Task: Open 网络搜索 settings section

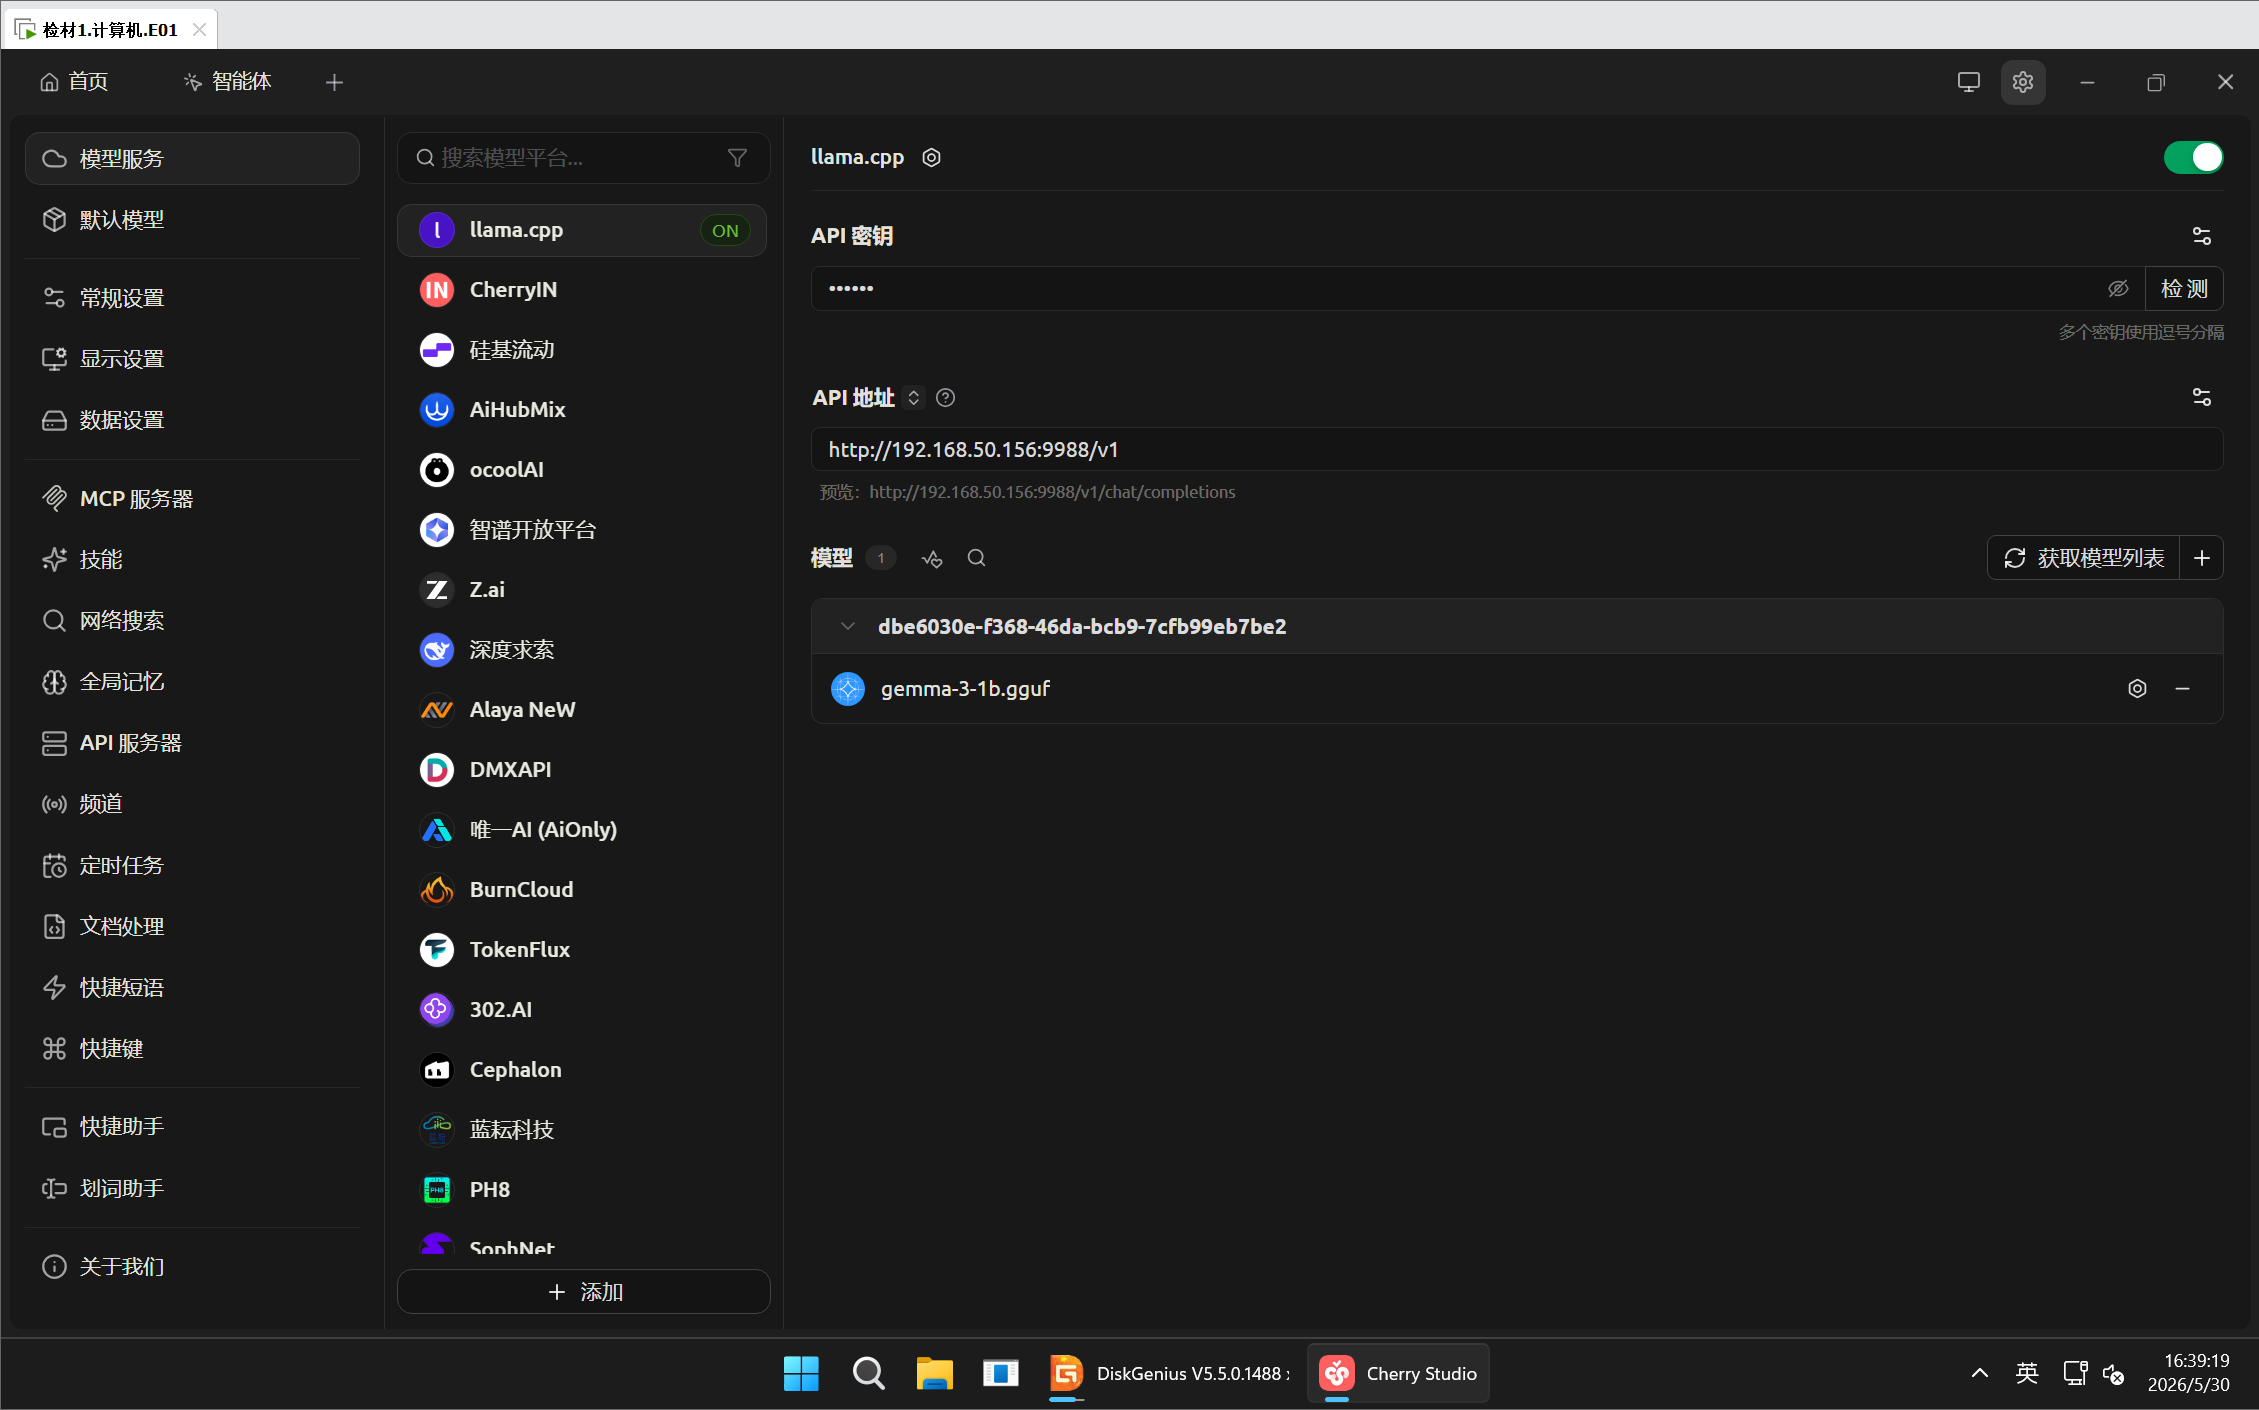Action: point(192,621)
